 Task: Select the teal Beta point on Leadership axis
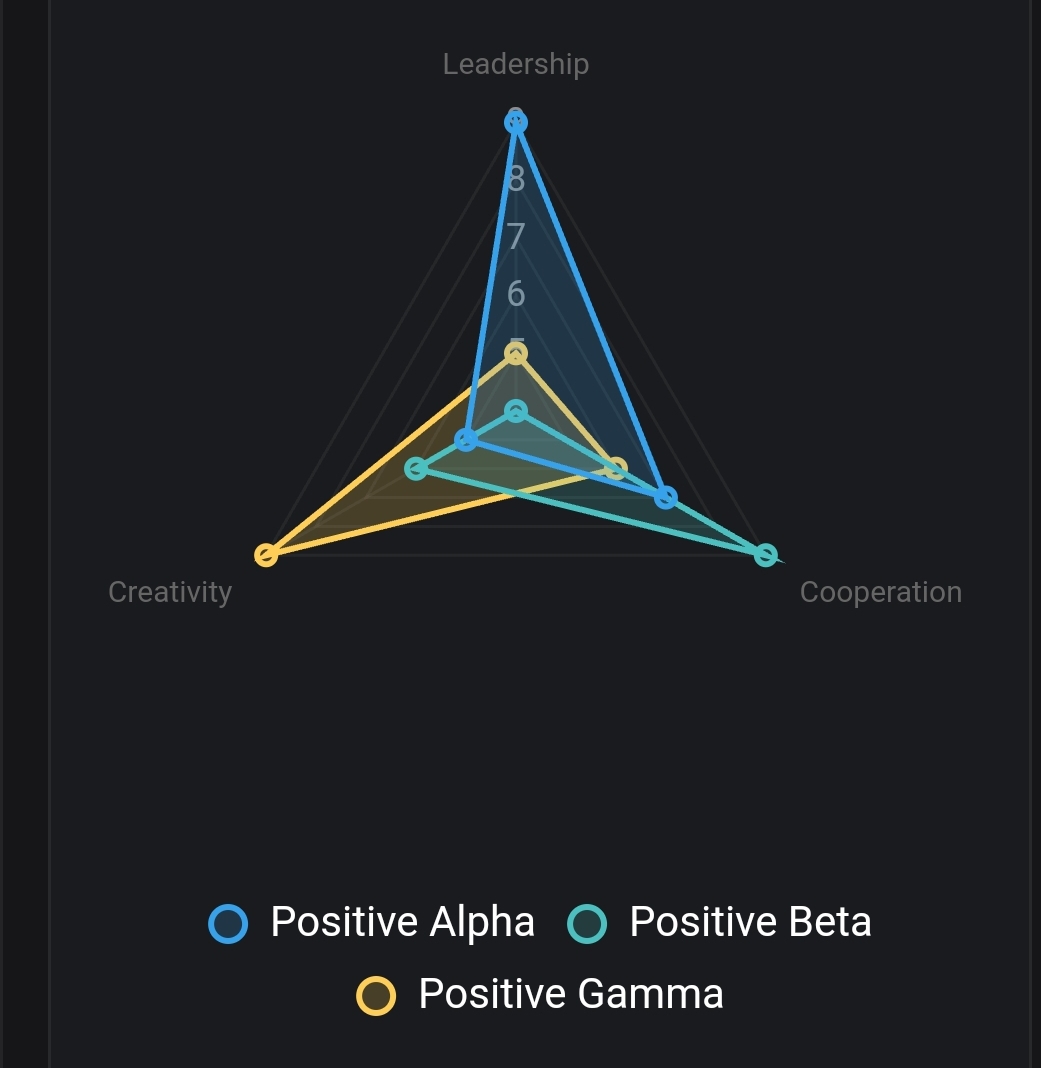[516, 411]
